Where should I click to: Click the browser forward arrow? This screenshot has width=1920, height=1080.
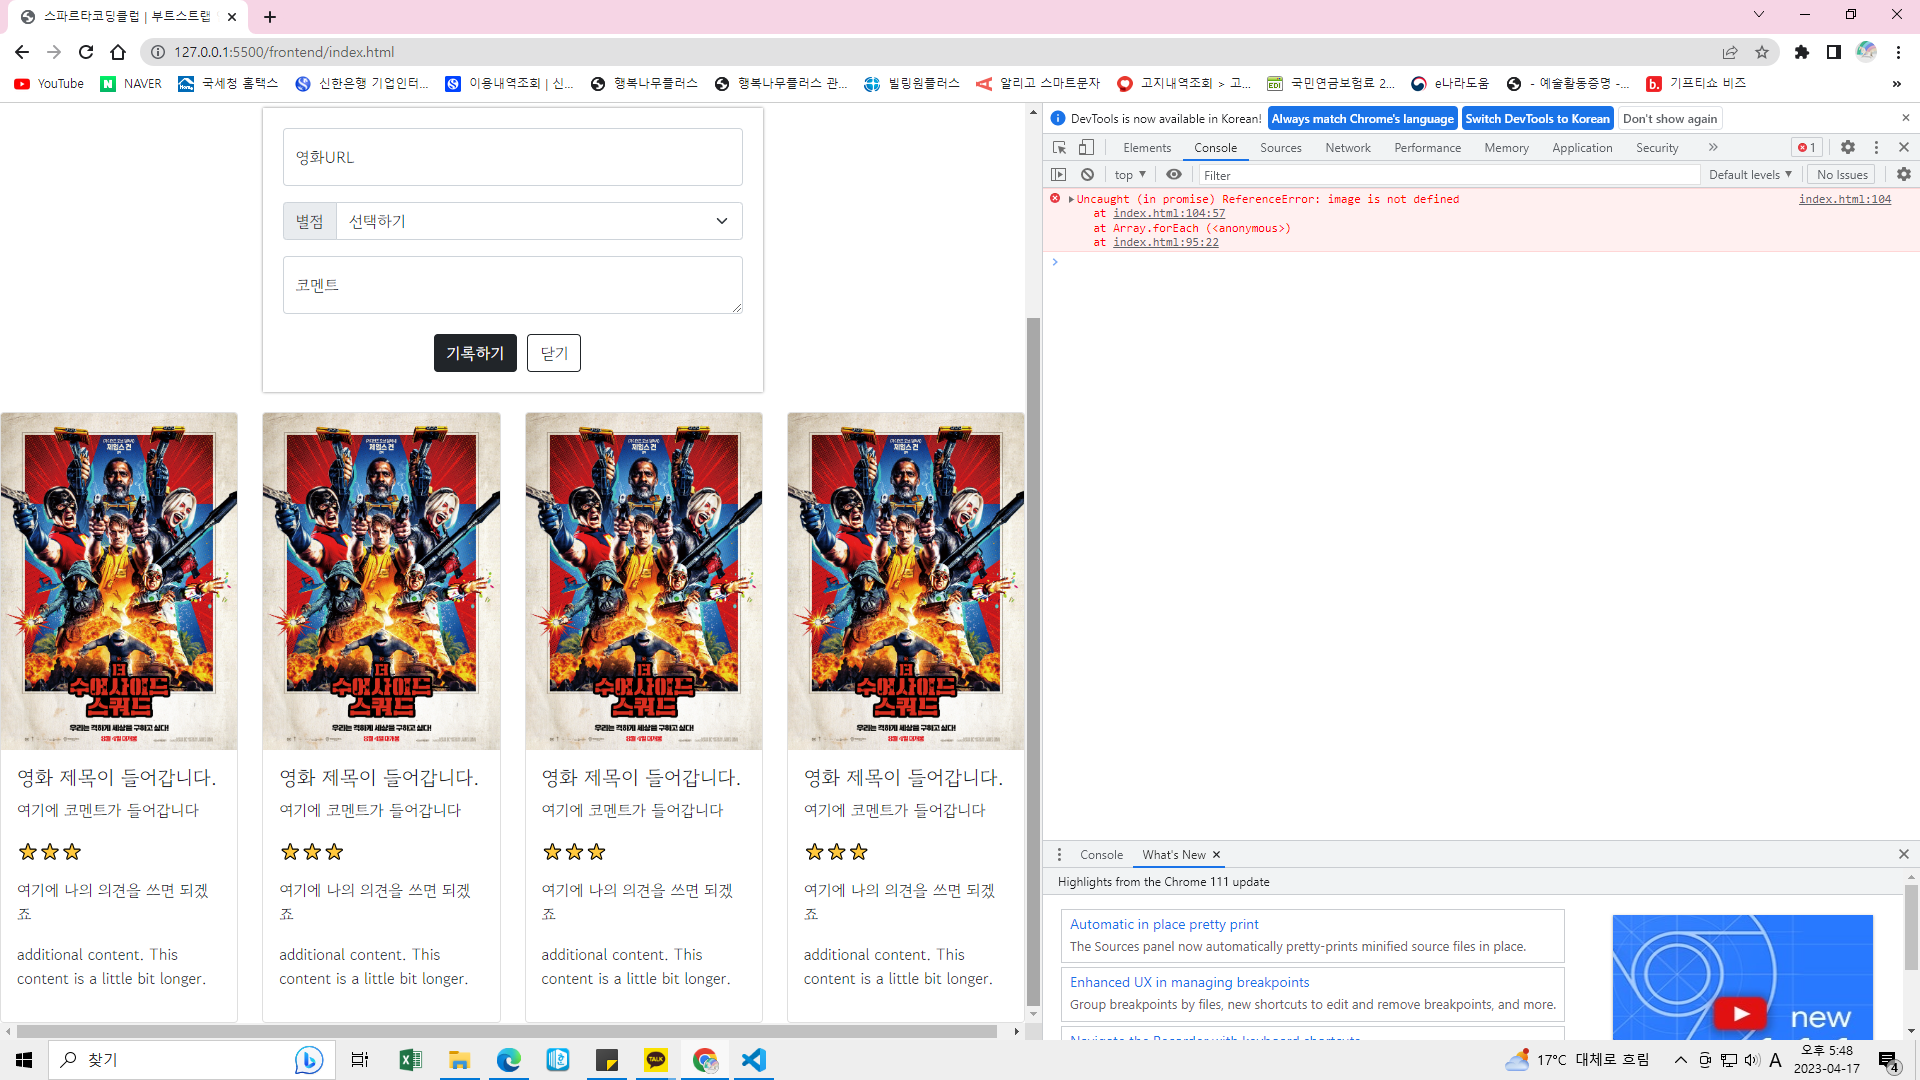click(x=54, y=52)
